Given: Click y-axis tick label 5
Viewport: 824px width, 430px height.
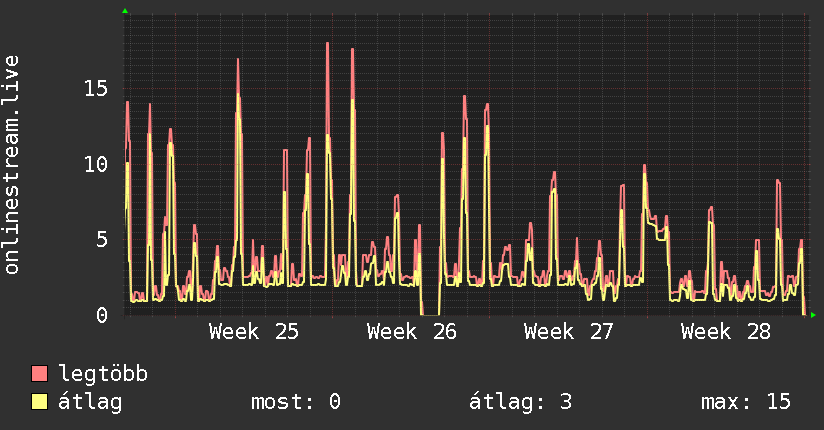Looking at the screenshot, I should click(102, 240).
